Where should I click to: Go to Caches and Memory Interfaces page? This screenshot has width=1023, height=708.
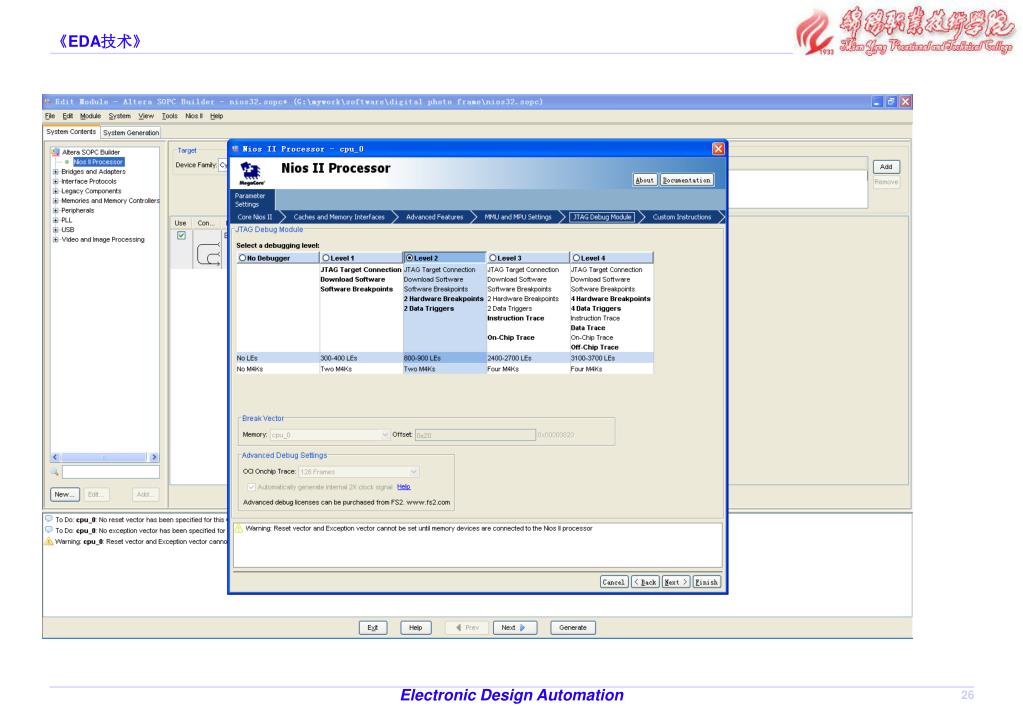(x=339, y=217)
